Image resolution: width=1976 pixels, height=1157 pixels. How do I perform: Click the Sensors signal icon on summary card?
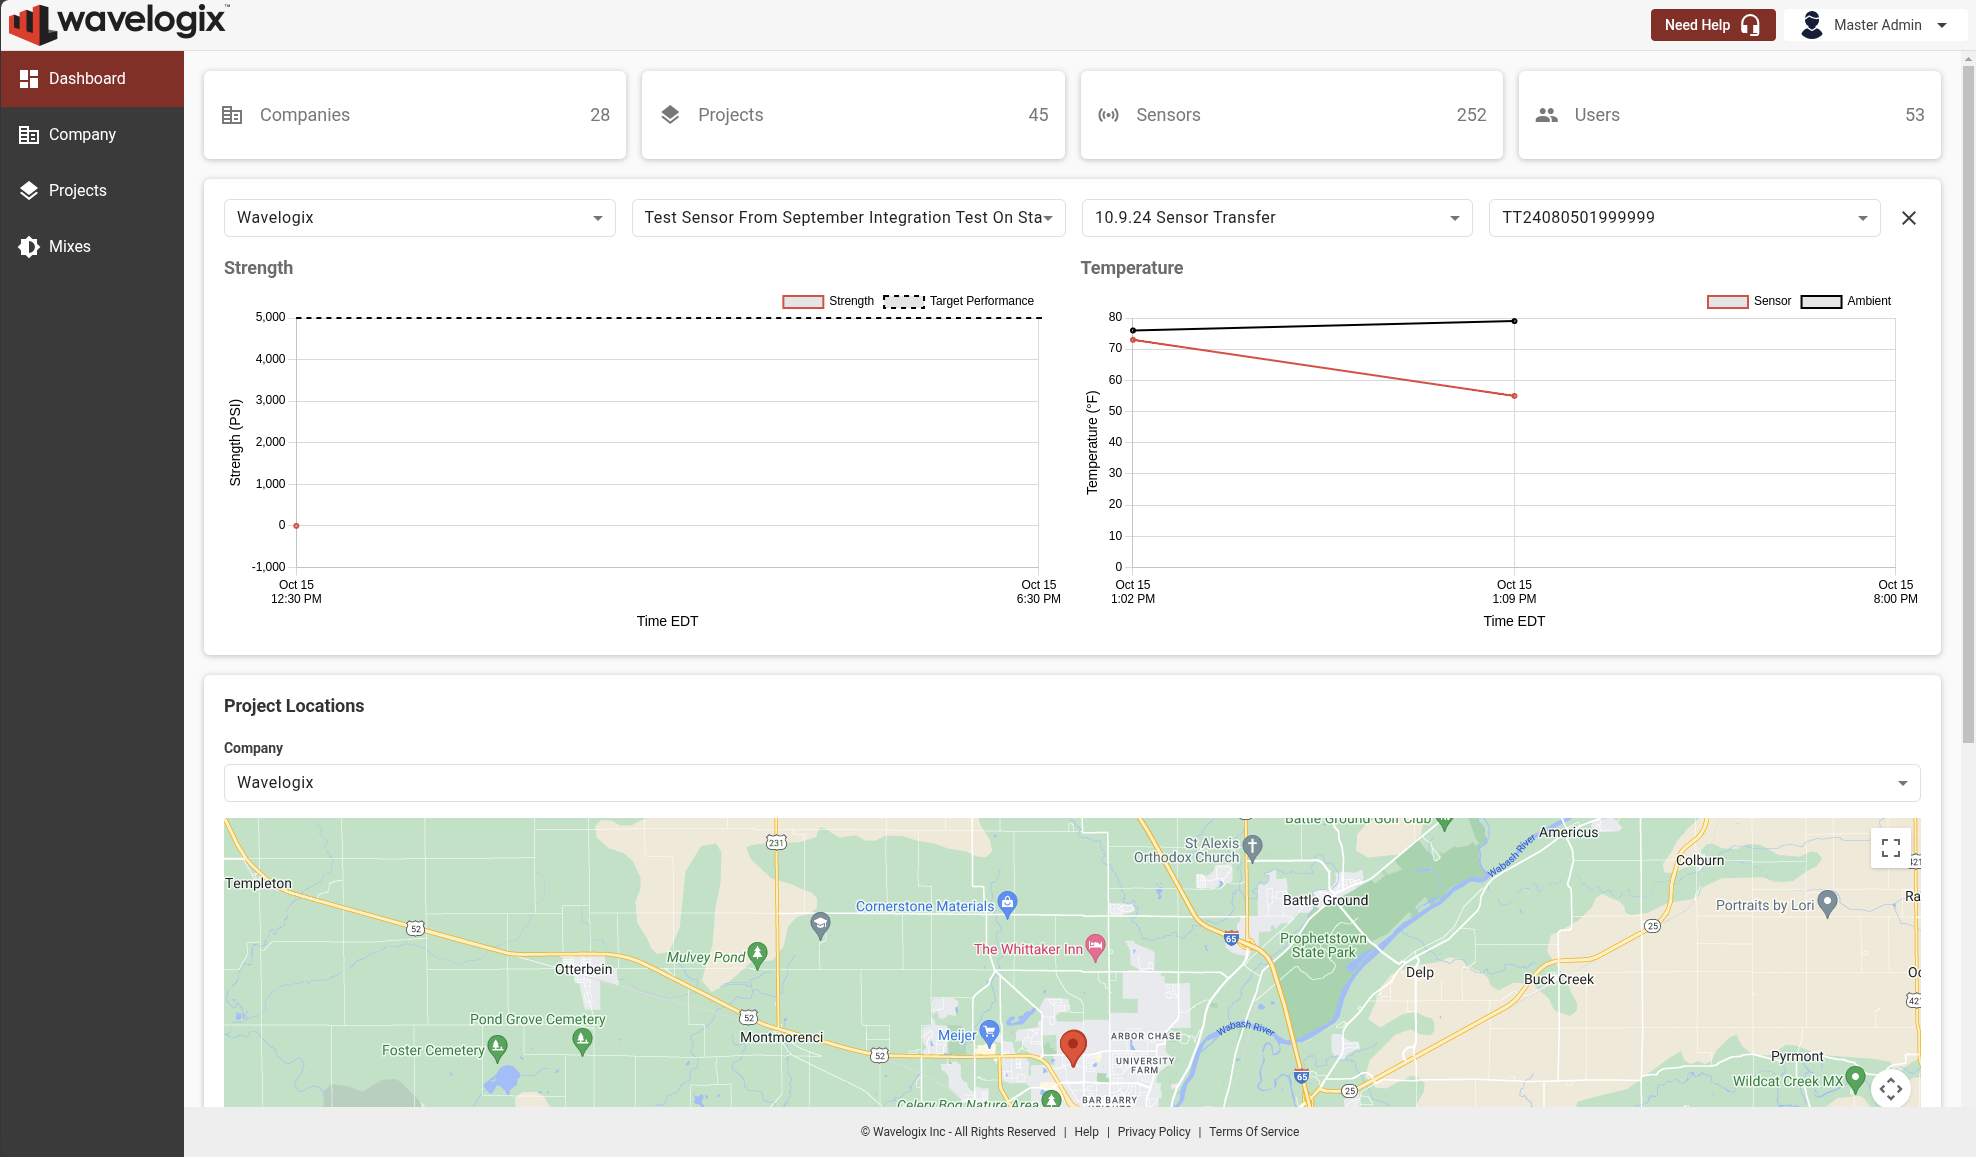(1108, 114)
